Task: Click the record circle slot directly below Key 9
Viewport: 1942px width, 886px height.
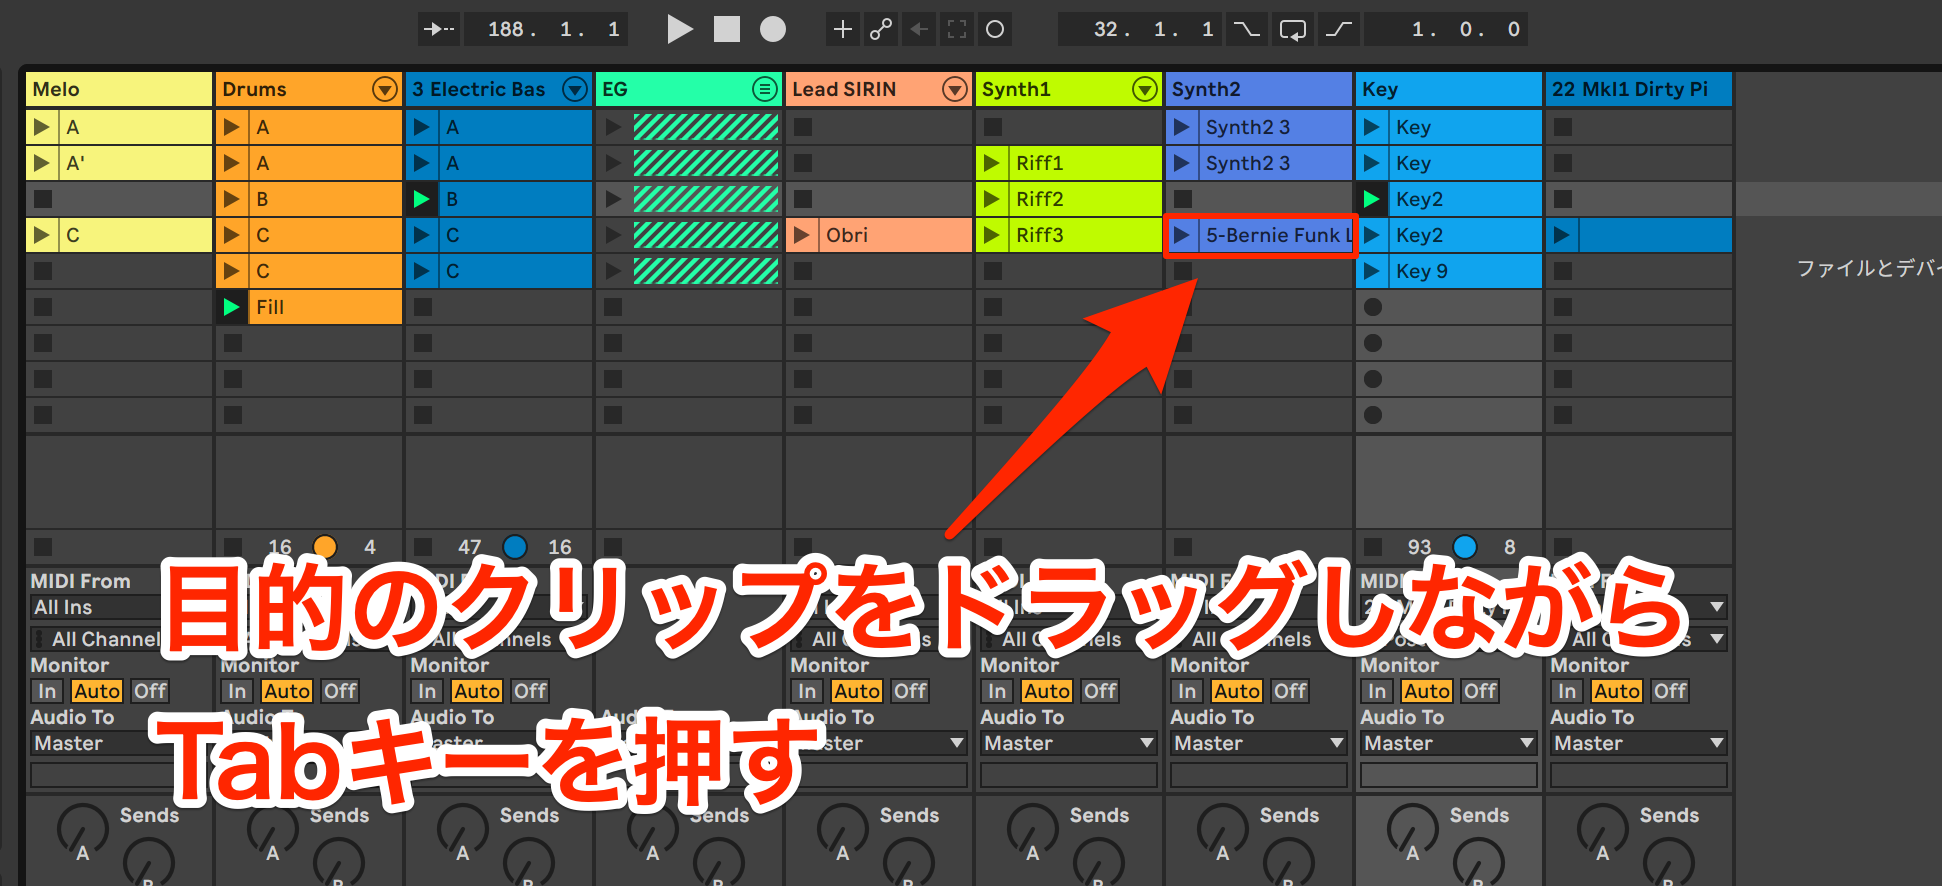Action: pyautogui.click(x=1373, y=307)
